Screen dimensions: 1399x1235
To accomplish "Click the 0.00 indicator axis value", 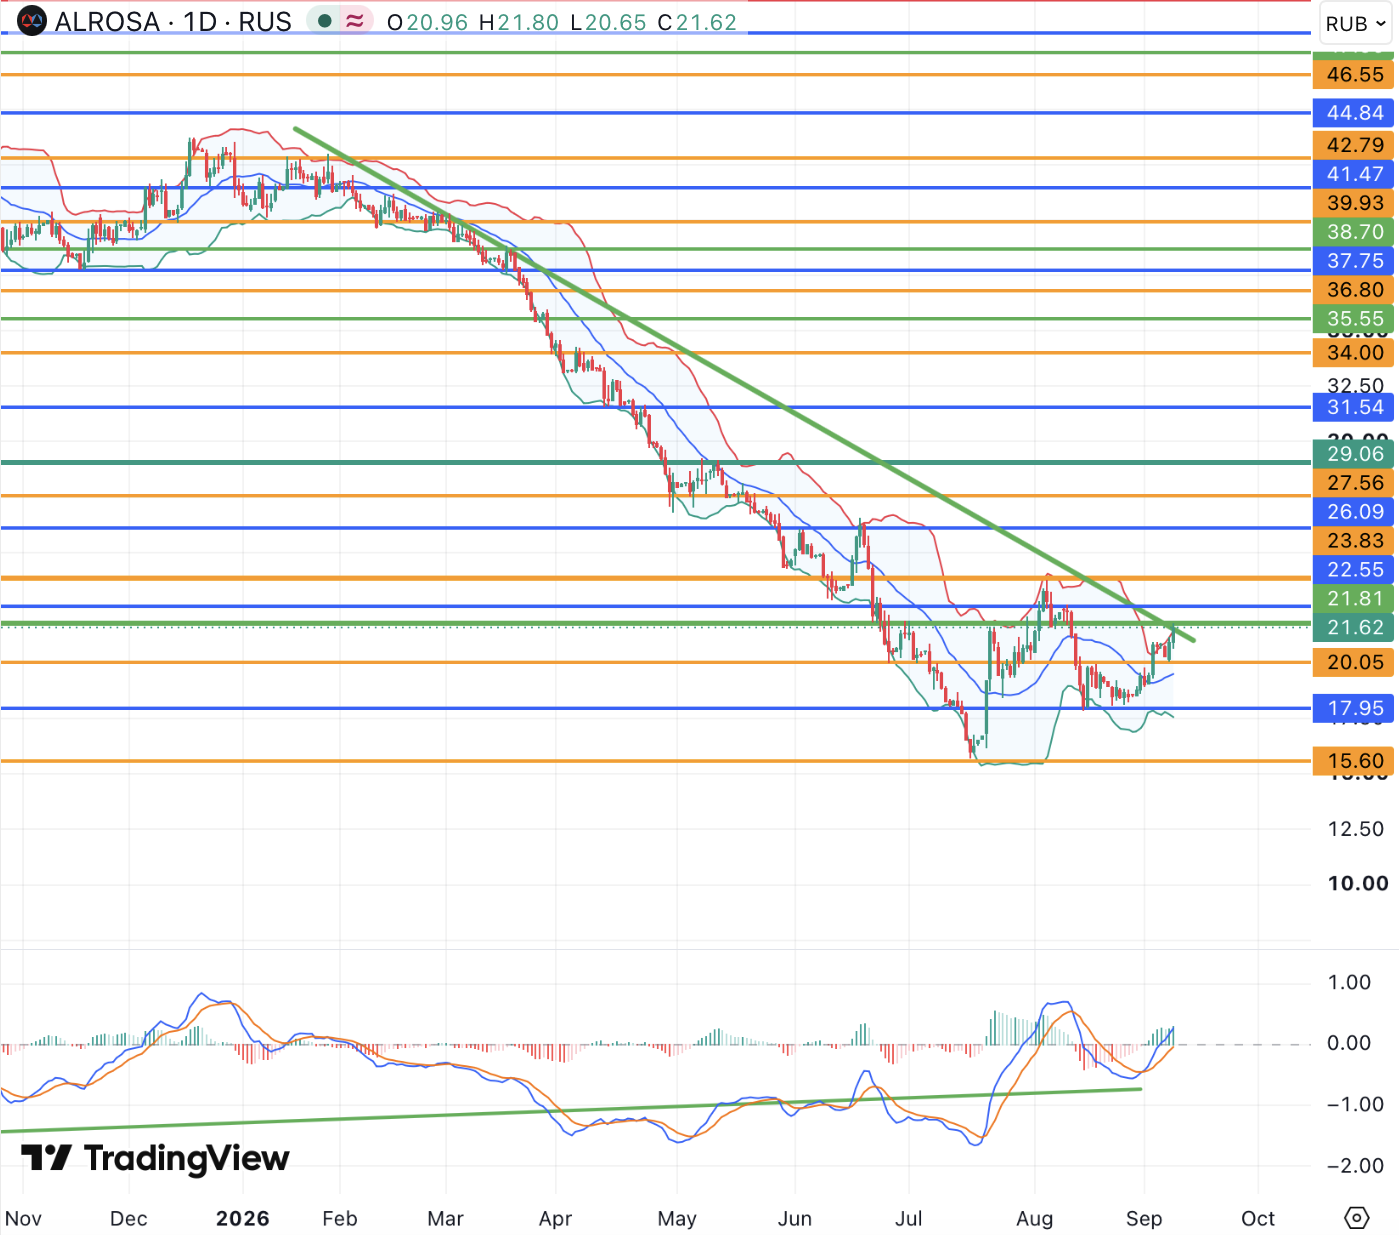I will pos(1349,1043).
